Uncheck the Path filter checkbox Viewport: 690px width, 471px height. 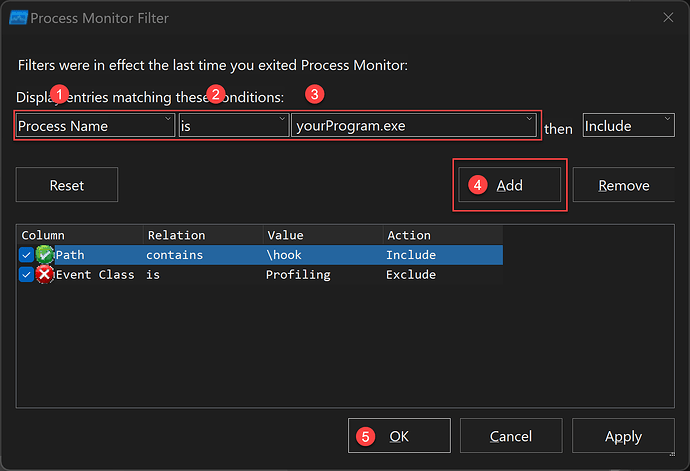coord(26,255)
